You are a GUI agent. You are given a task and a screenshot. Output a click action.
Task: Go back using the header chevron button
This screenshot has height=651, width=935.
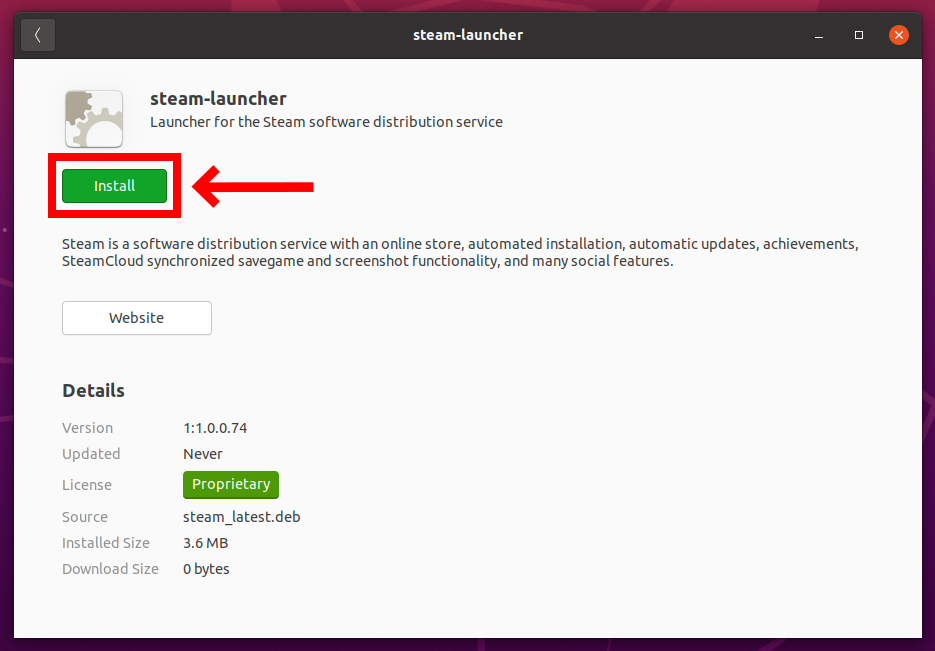(38, 35)
